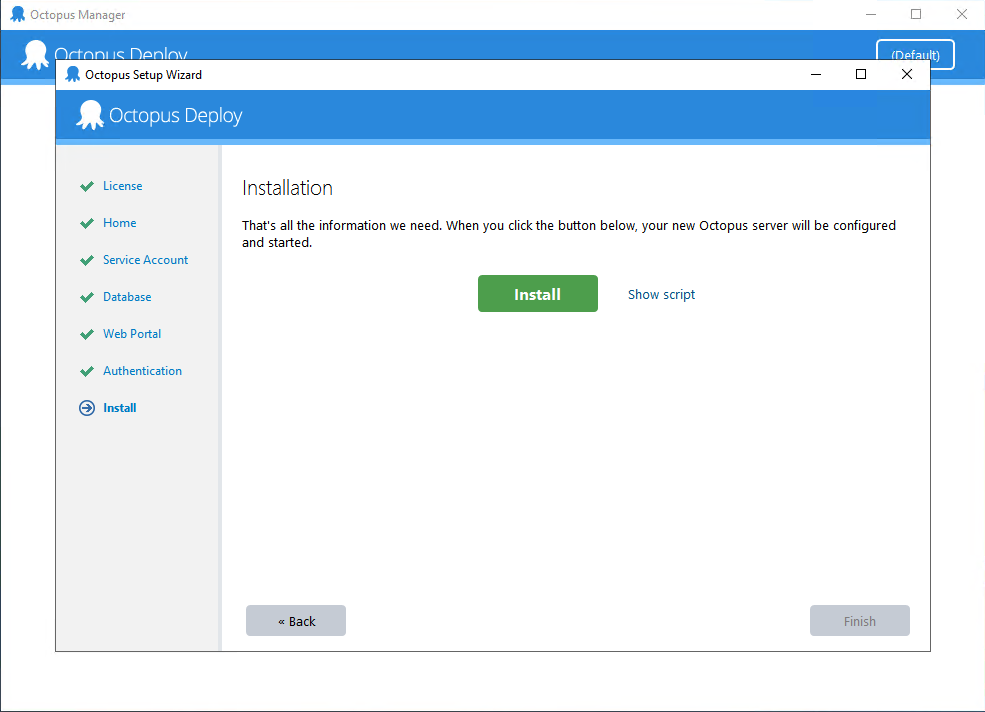This screenshot has height=712, width=985.
Task: Click the checkmark icon beside License
Action: point(87,187)
